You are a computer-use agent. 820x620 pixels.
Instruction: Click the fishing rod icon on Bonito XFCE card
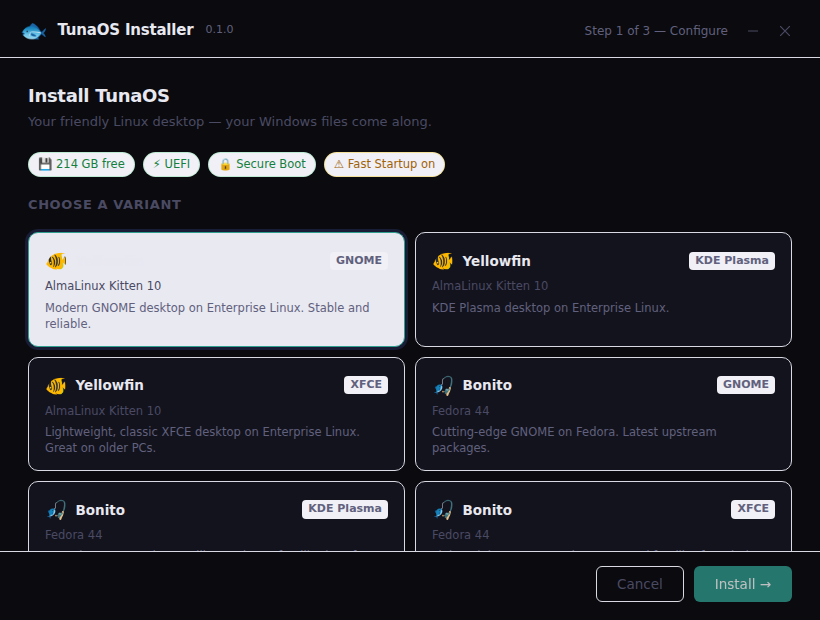[443, 510]
